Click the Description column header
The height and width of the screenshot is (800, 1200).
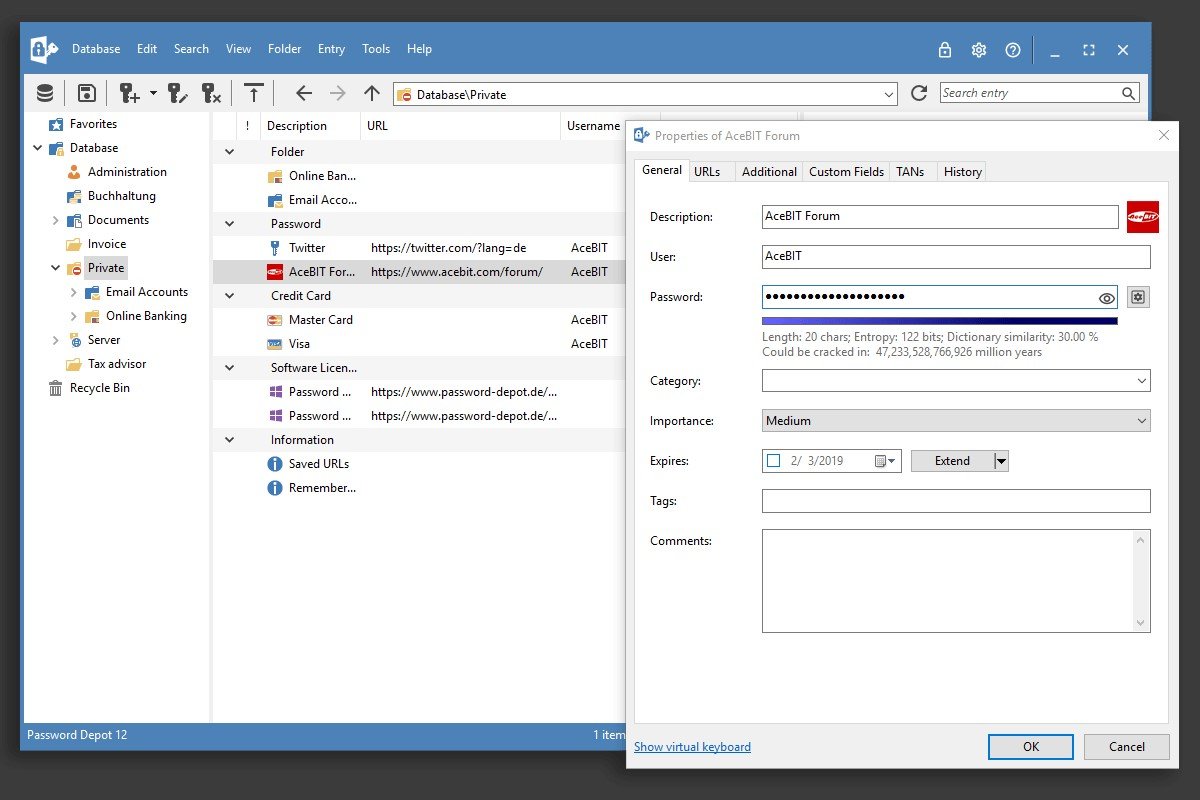pos(310,126)
